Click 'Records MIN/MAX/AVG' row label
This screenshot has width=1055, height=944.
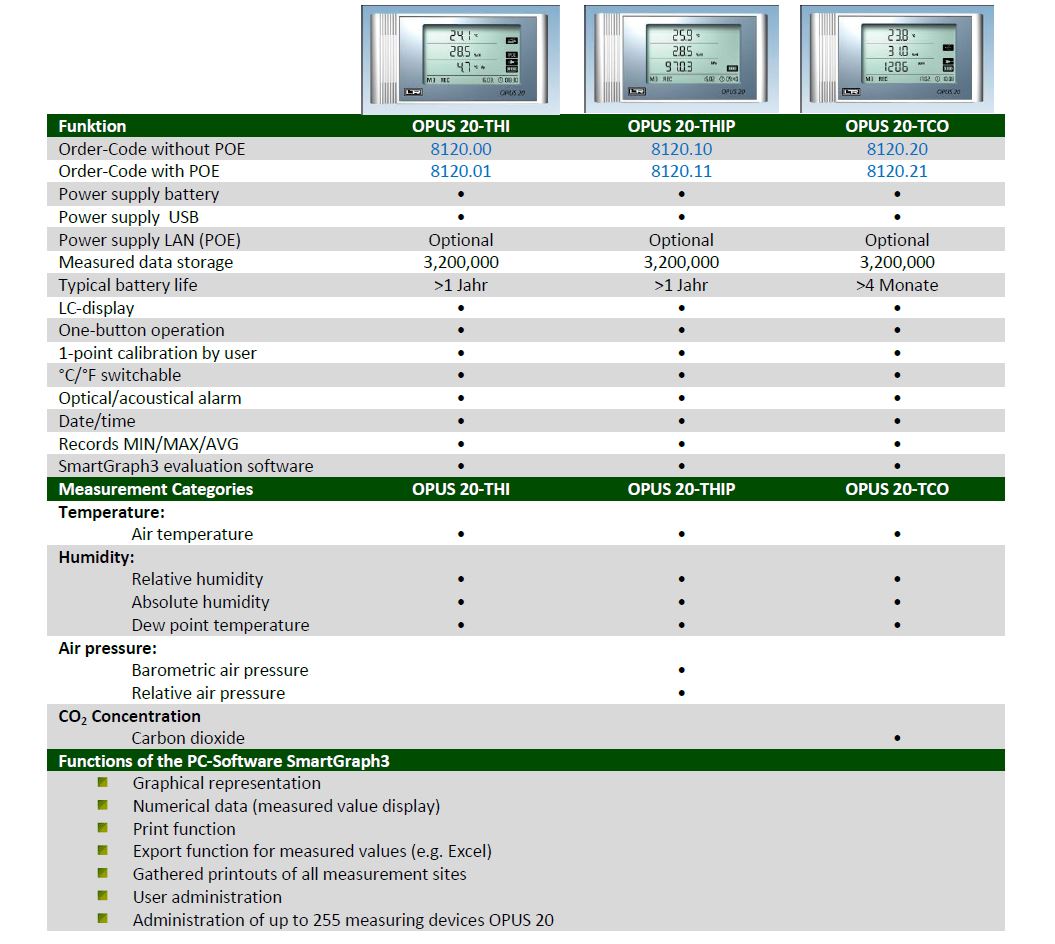click(x=149, y=444)
